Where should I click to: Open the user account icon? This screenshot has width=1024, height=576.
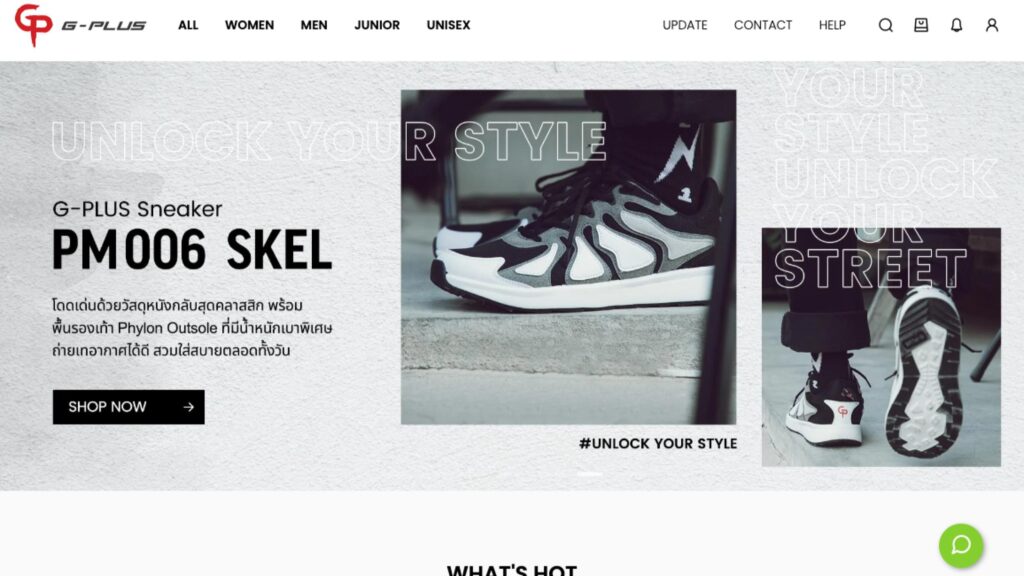(x=991, y=25)
